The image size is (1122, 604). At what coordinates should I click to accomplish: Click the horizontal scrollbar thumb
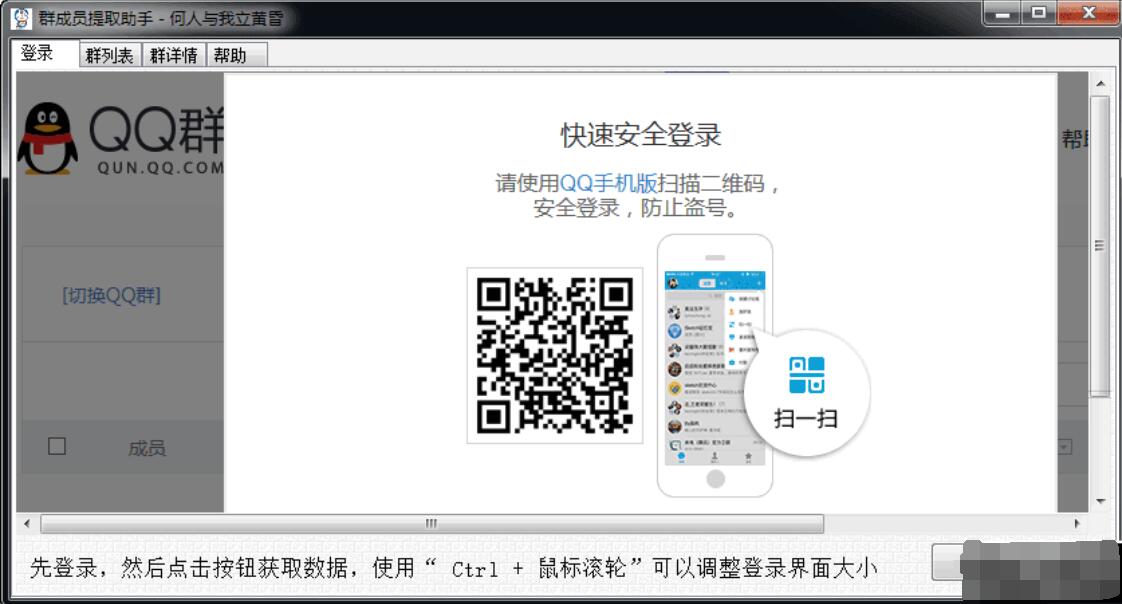point(431,523)
